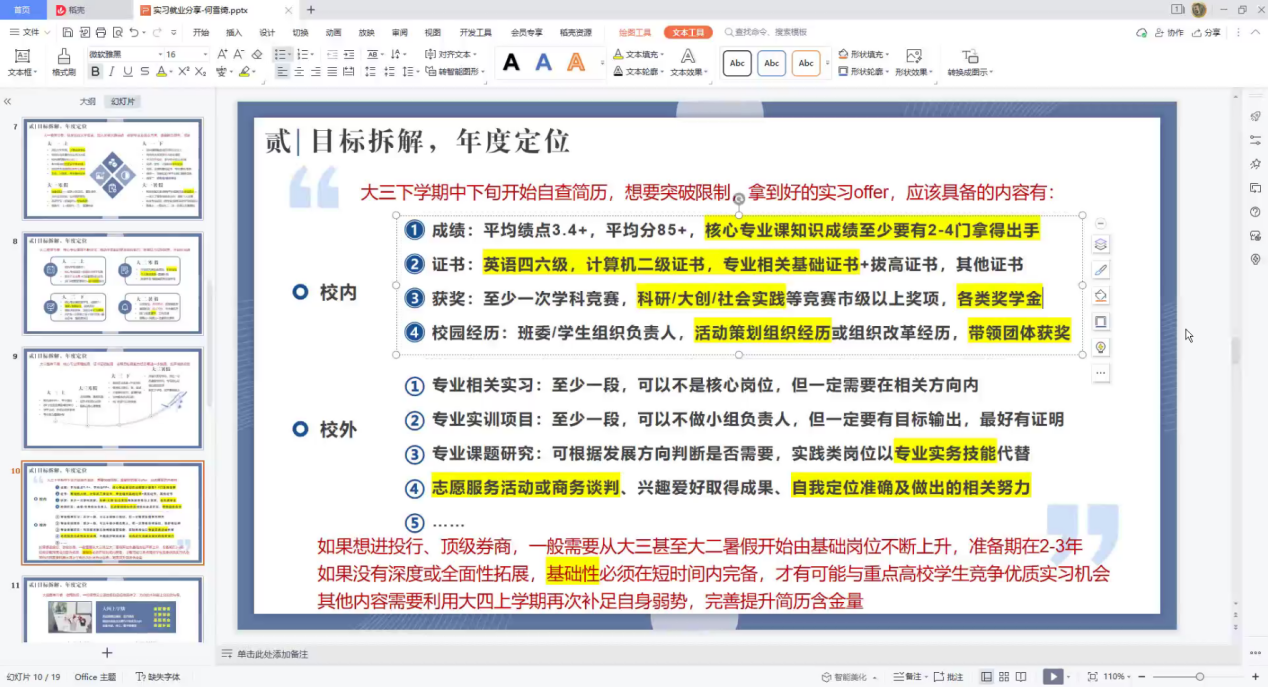Click the 分享 share button
Image resolution: width=1268 pixels, height=687 pixels.
(1206, 33)
